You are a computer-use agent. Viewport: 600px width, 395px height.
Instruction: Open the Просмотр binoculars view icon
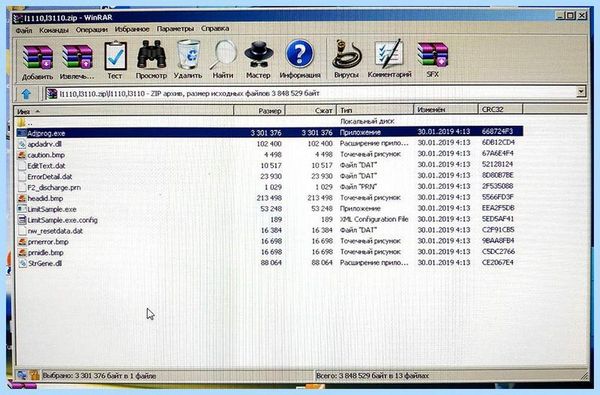[x=152, y=55]
